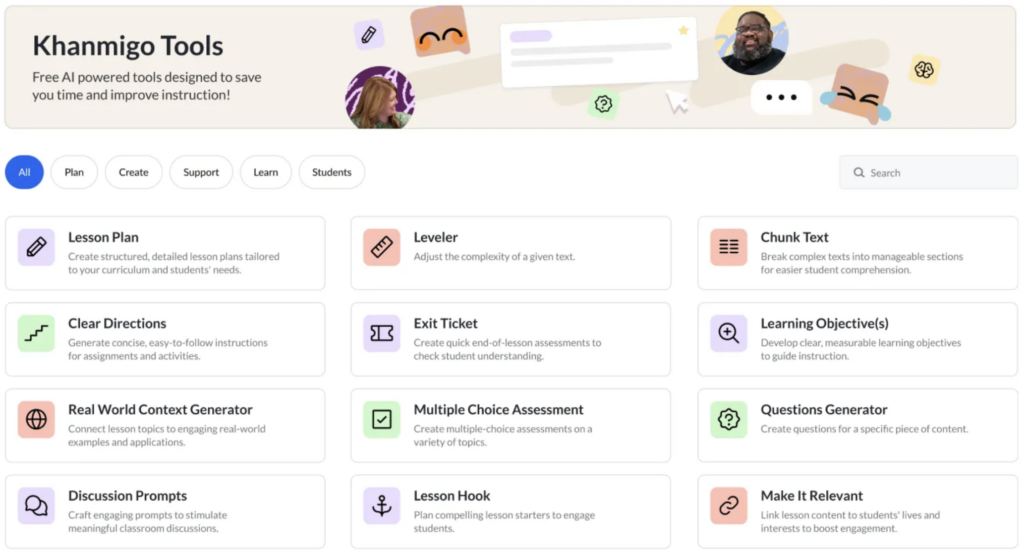
Task: Open the Exit Ticket tool title
Action: [445, 324]
